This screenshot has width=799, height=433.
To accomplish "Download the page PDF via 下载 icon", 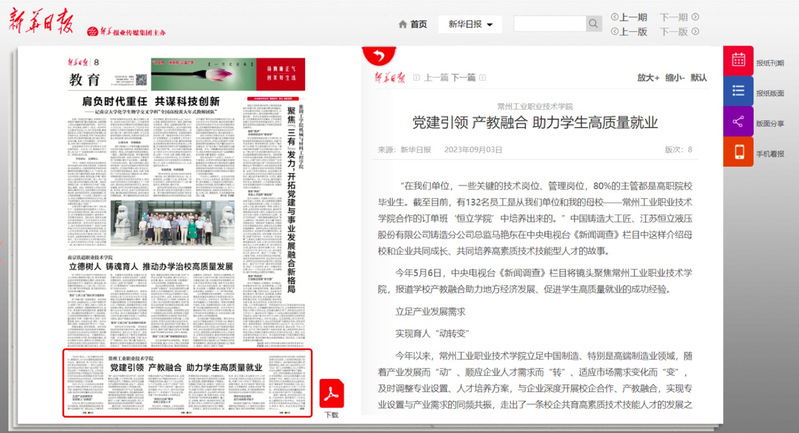I will tap(331, 396).
